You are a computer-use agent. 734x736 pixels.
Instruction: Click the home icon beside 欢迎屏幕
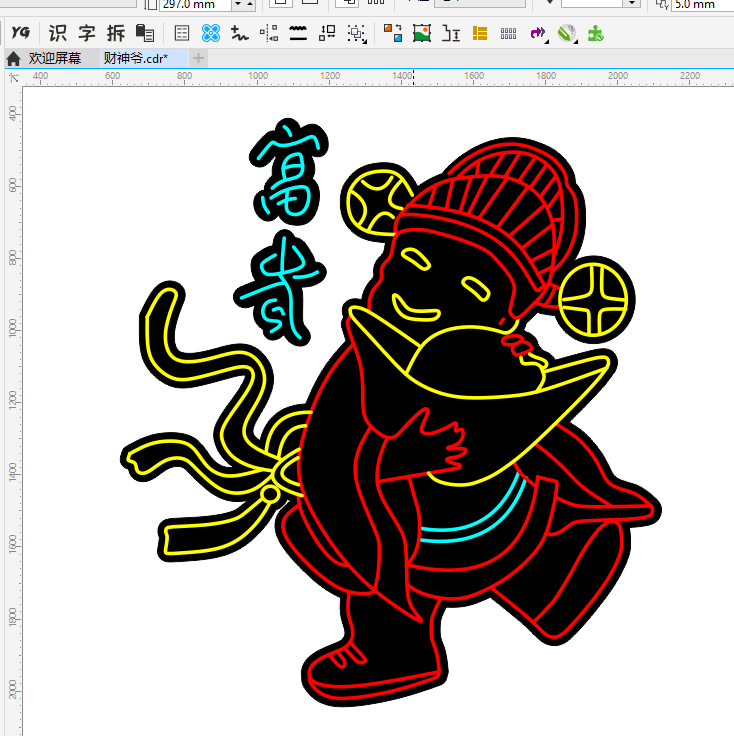click(x=14, y=58)
